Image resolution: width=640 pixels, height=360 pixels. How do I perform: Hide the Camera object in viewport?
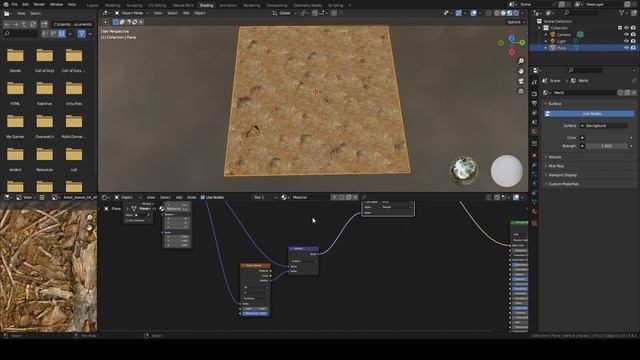pos(627,35)
